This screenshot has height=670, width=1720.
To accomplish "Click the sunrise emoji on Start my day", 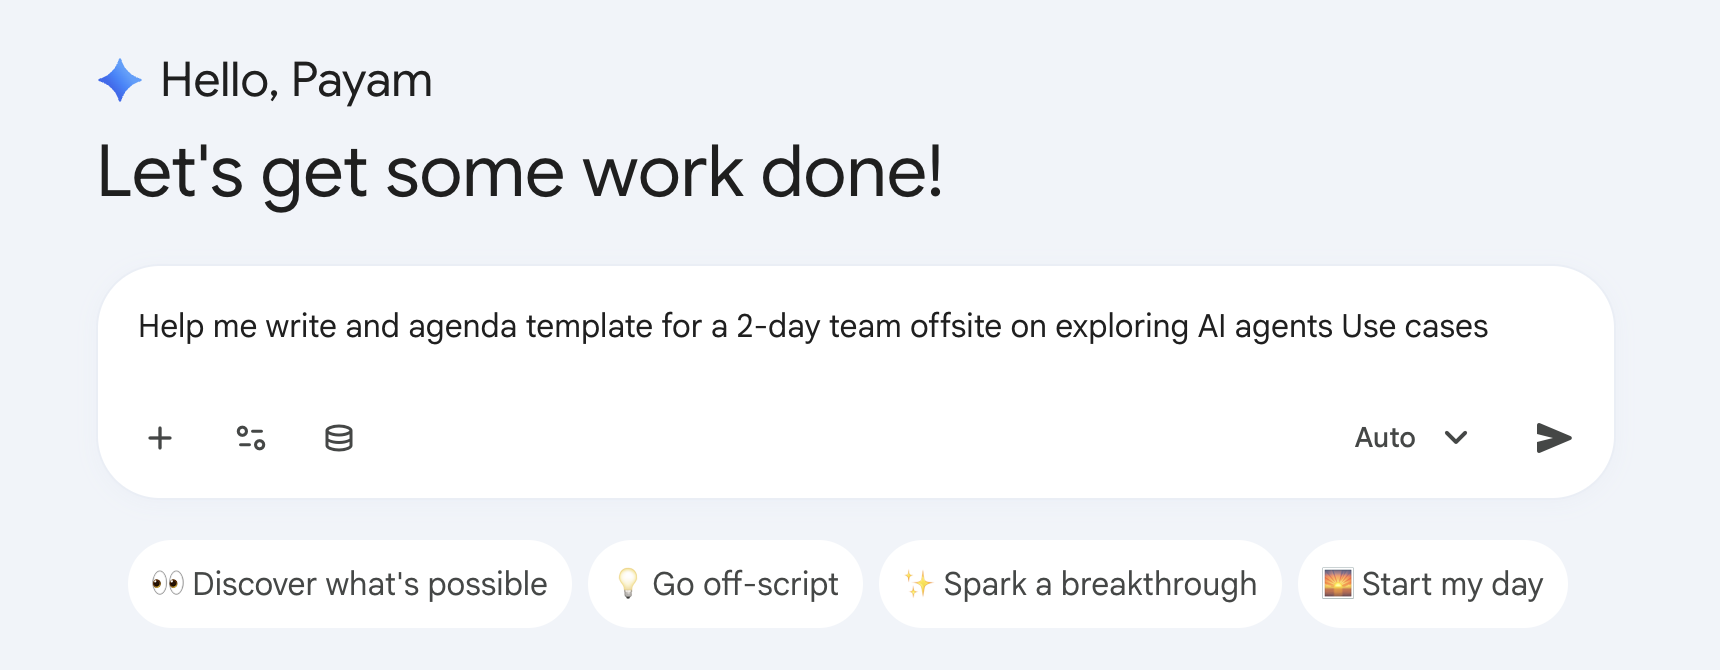I will (x=1337, y=583).
